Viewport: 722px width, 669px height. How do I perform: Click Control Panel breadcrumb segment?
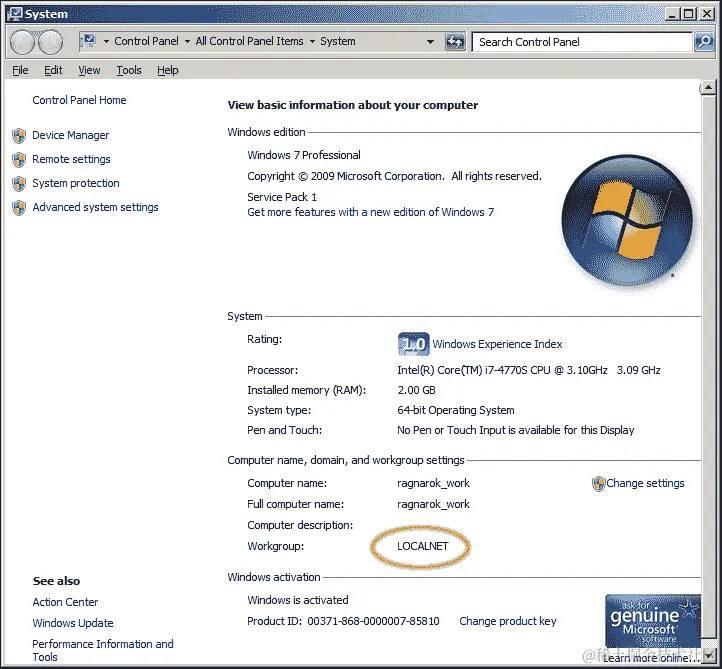tap(146, 41)
